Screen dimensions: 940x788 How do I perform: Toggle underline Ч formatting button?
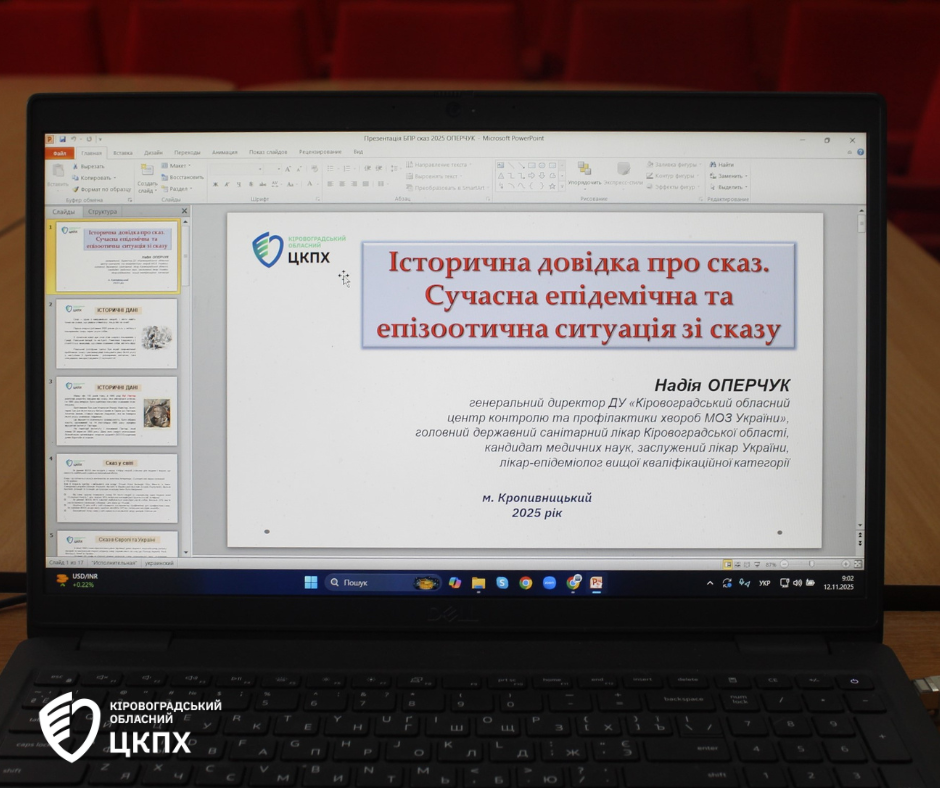(239, 184)
